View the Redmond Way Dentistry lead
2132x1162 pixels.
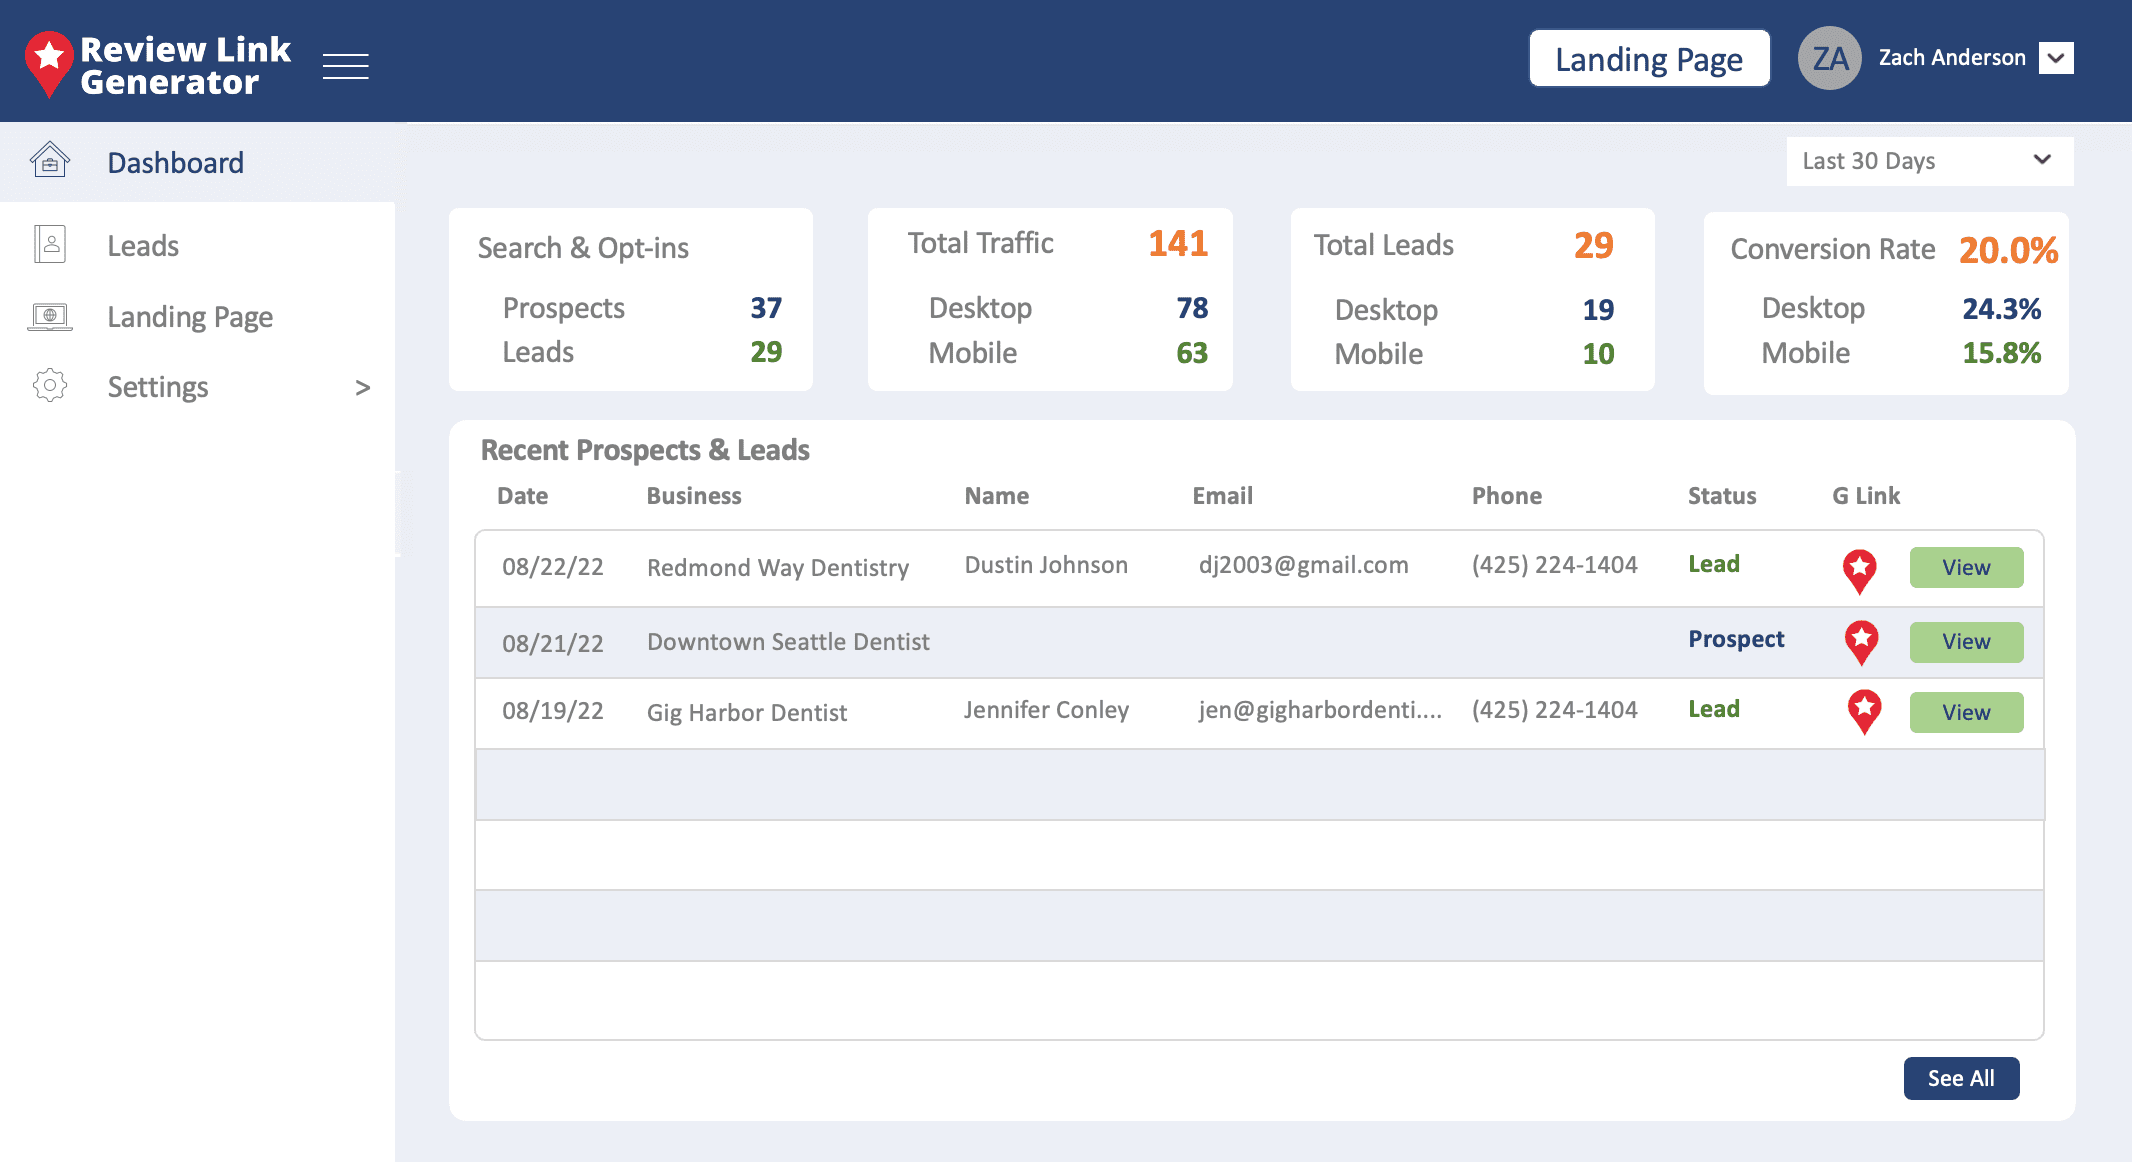1965,567
